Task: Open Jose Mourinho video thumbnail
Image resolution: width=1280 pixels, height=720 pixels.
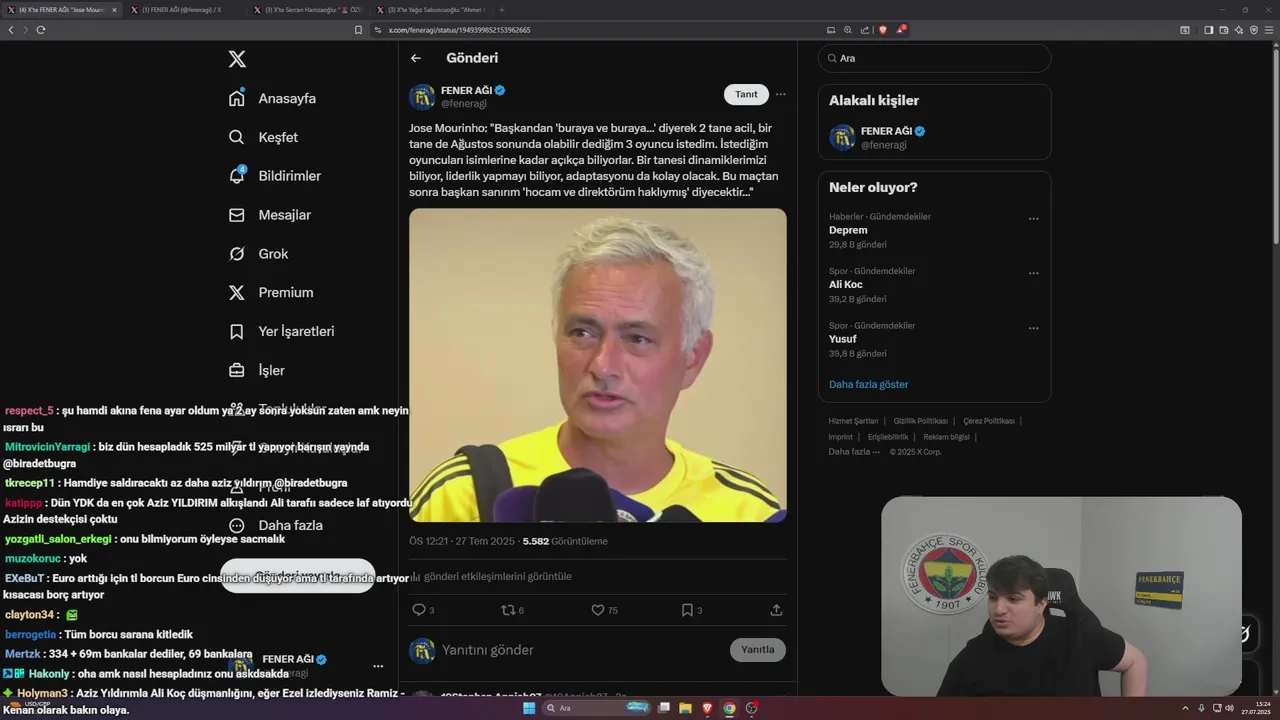Action: tap(598, 365)
